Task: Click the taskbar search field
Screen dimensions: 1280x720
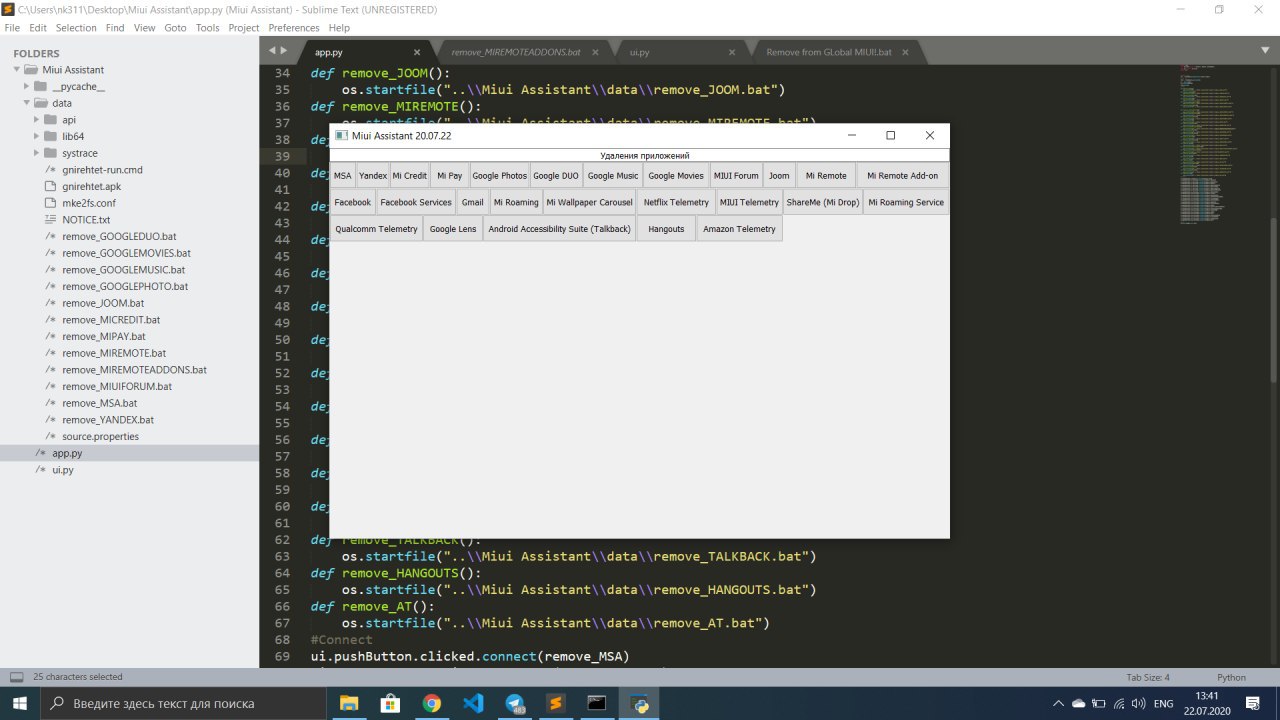Action: click(184, 703)
